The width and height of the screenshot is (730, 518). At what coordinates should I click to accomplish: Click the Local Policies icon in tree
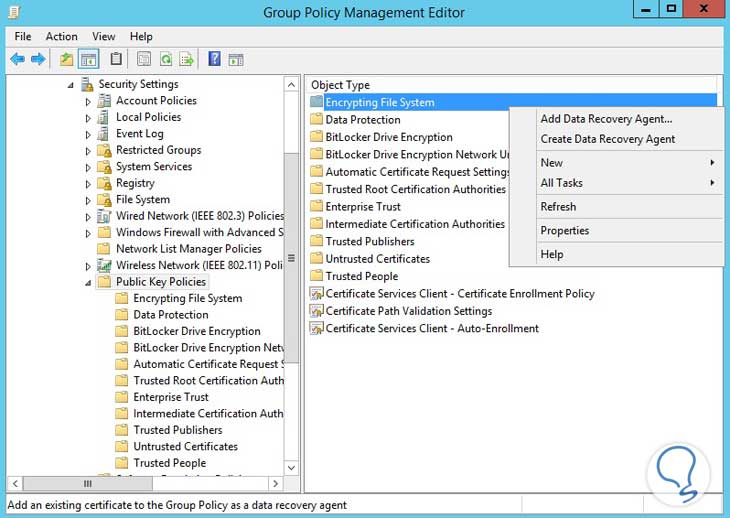pos(104,117)
